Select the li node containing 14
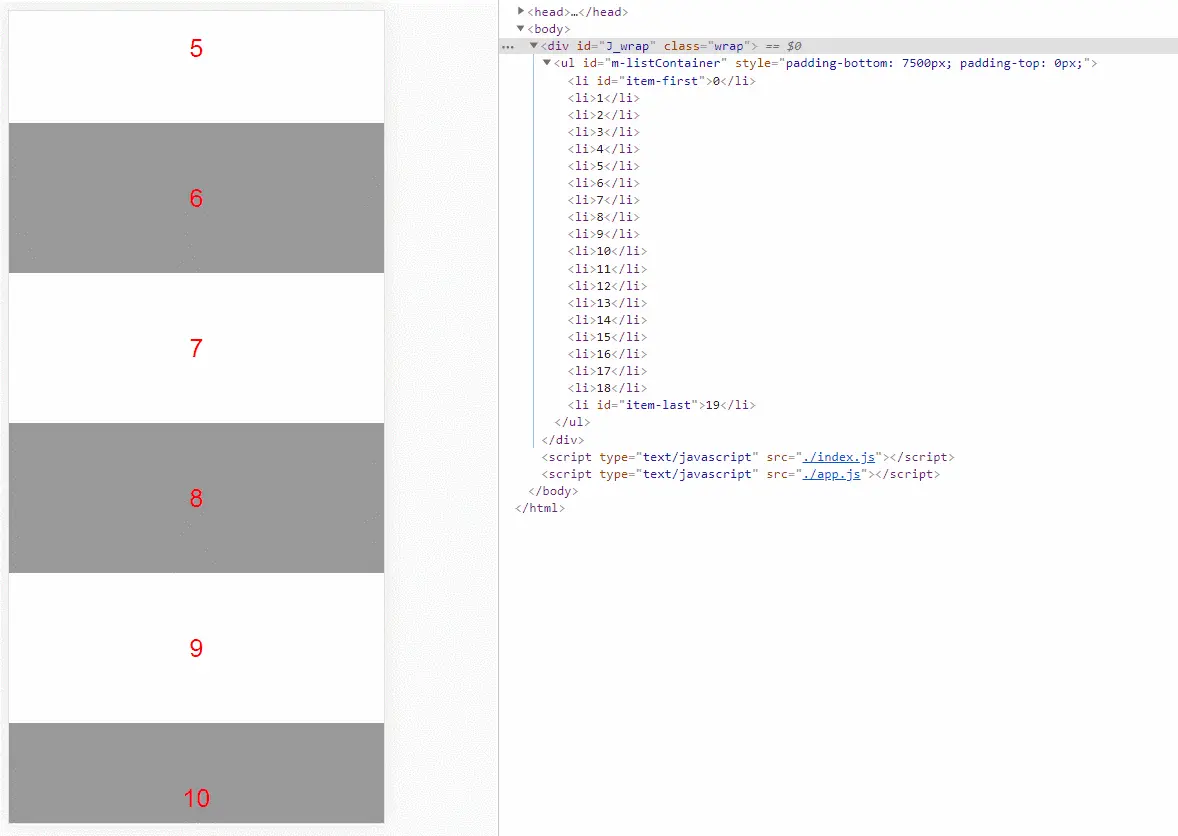The width and height of the screenshot is (1178, 836). [607, 320]
